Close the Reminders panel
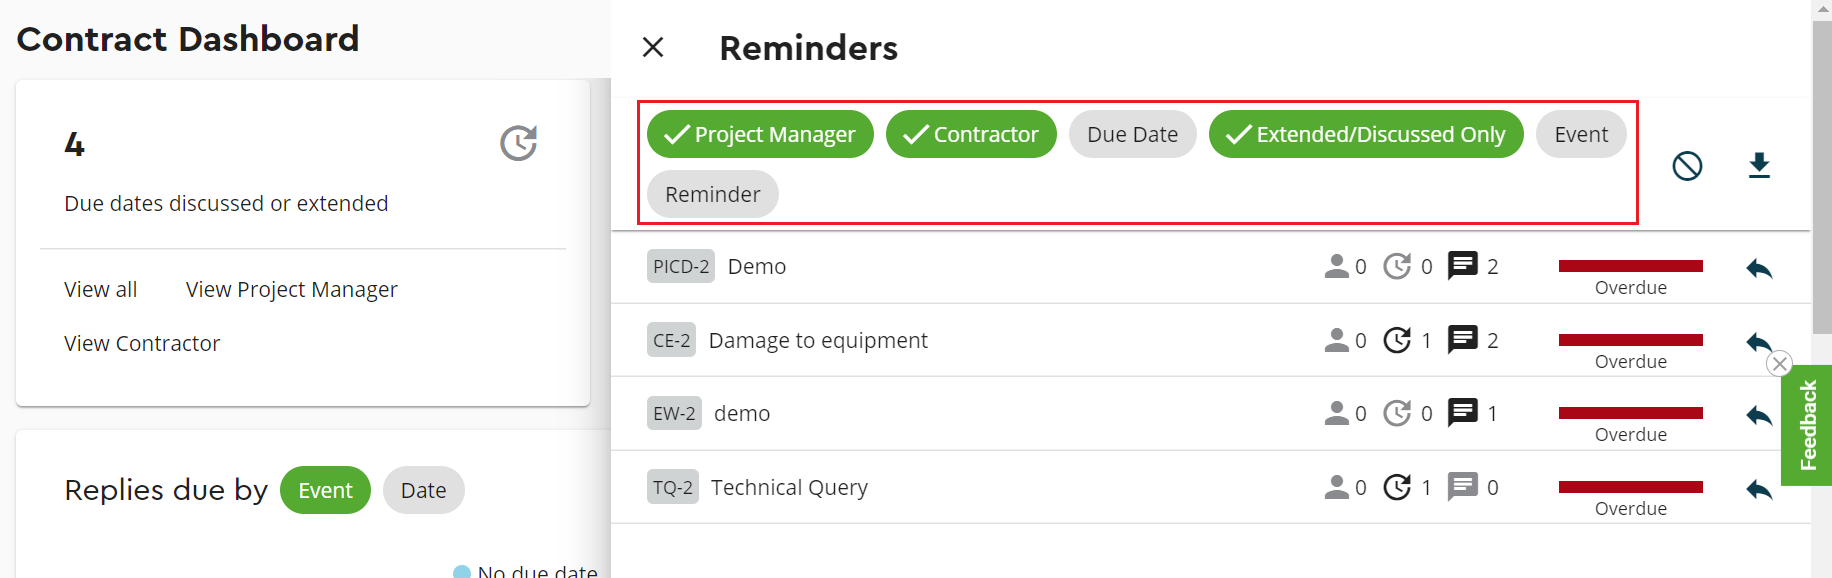Viewport: 1832px width, 578px height. (653, 47)
